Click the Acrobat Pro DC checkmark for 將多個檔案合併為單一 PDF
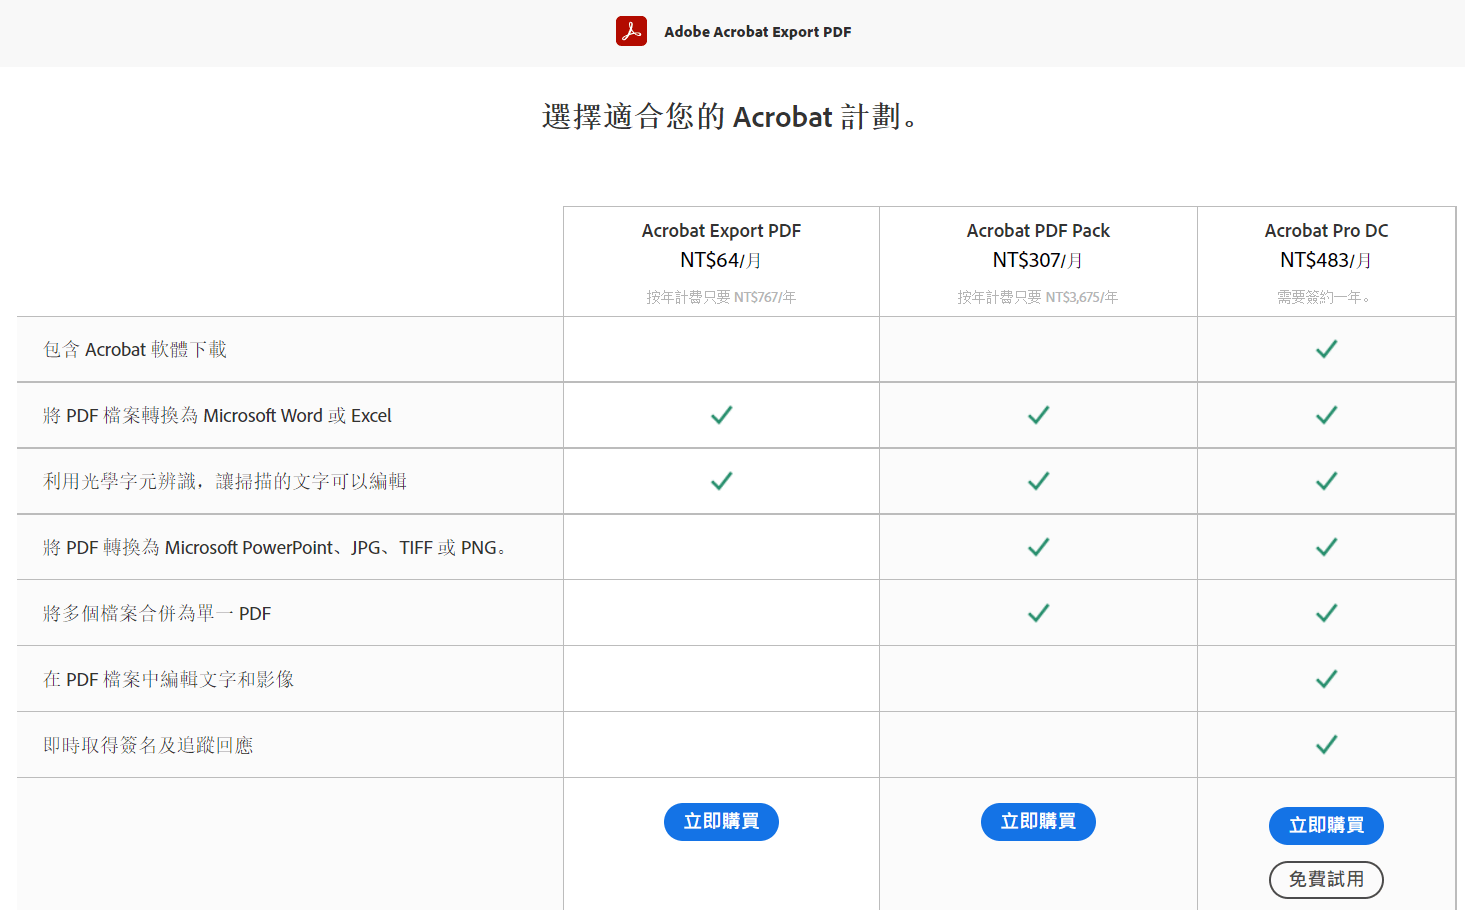Image resolution: width=1465 pixels, height=910 pixels. (1326, 613)
